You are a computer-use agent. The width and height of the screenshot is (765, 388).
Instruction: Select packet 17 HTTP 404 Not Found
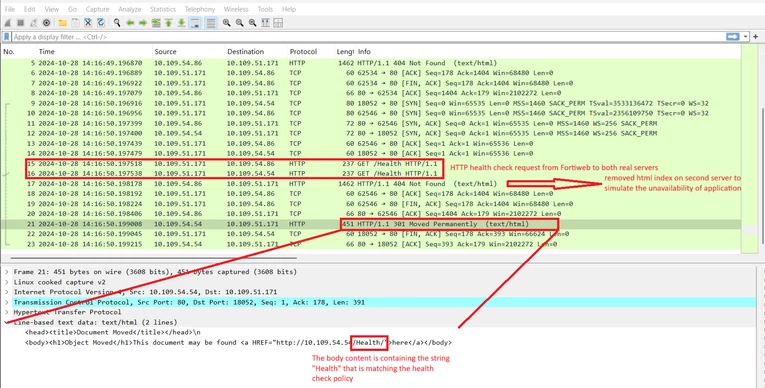click(371, 184)
